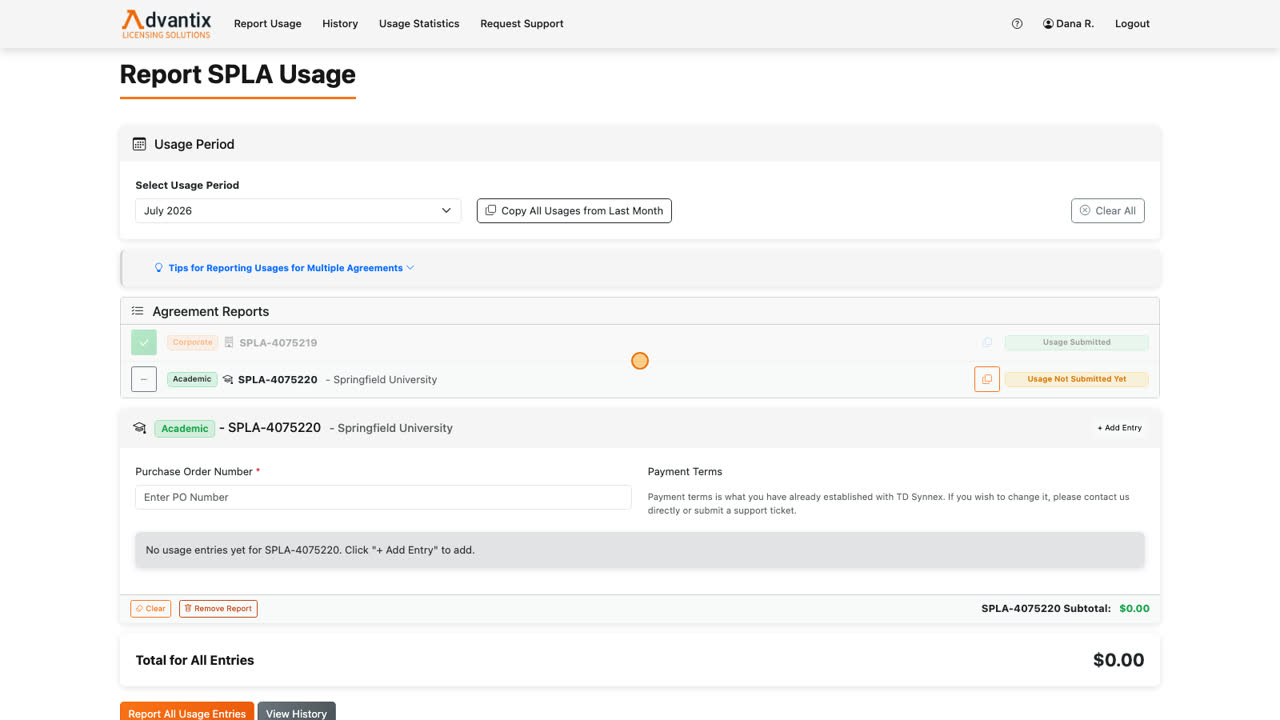Click the Academic tag in the agreement row

(192, 380)
